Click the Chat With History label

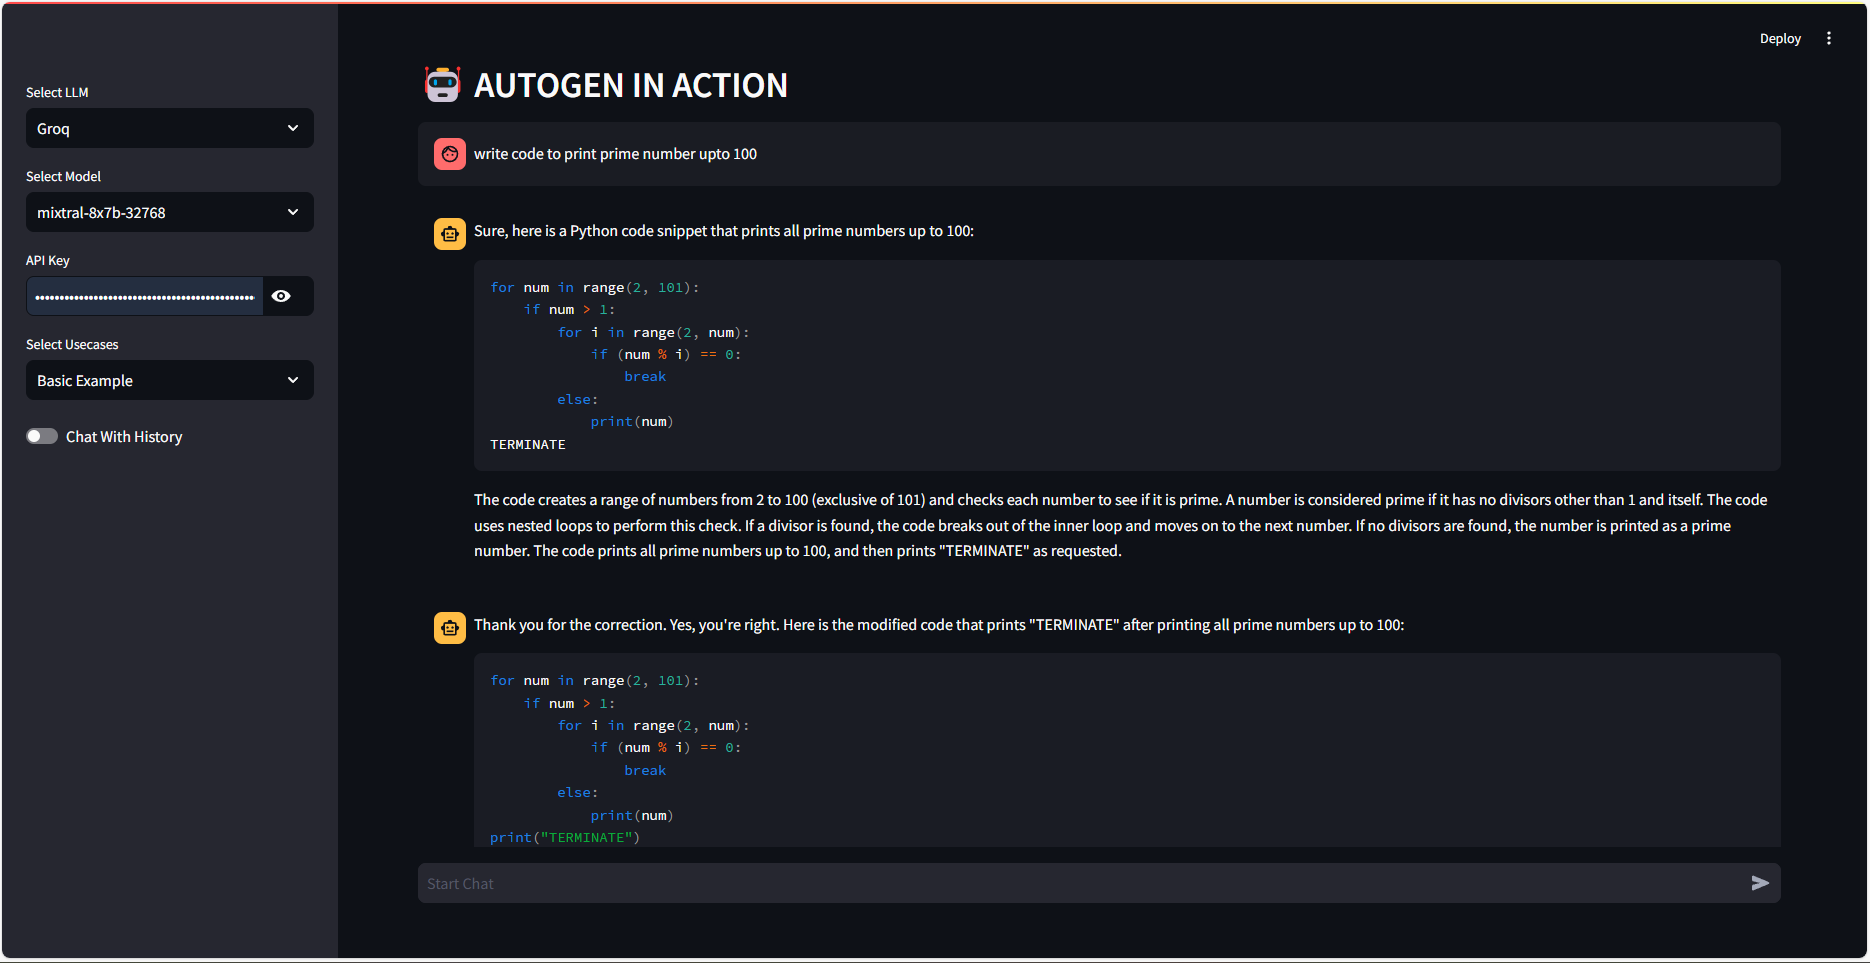coord(124,437)
